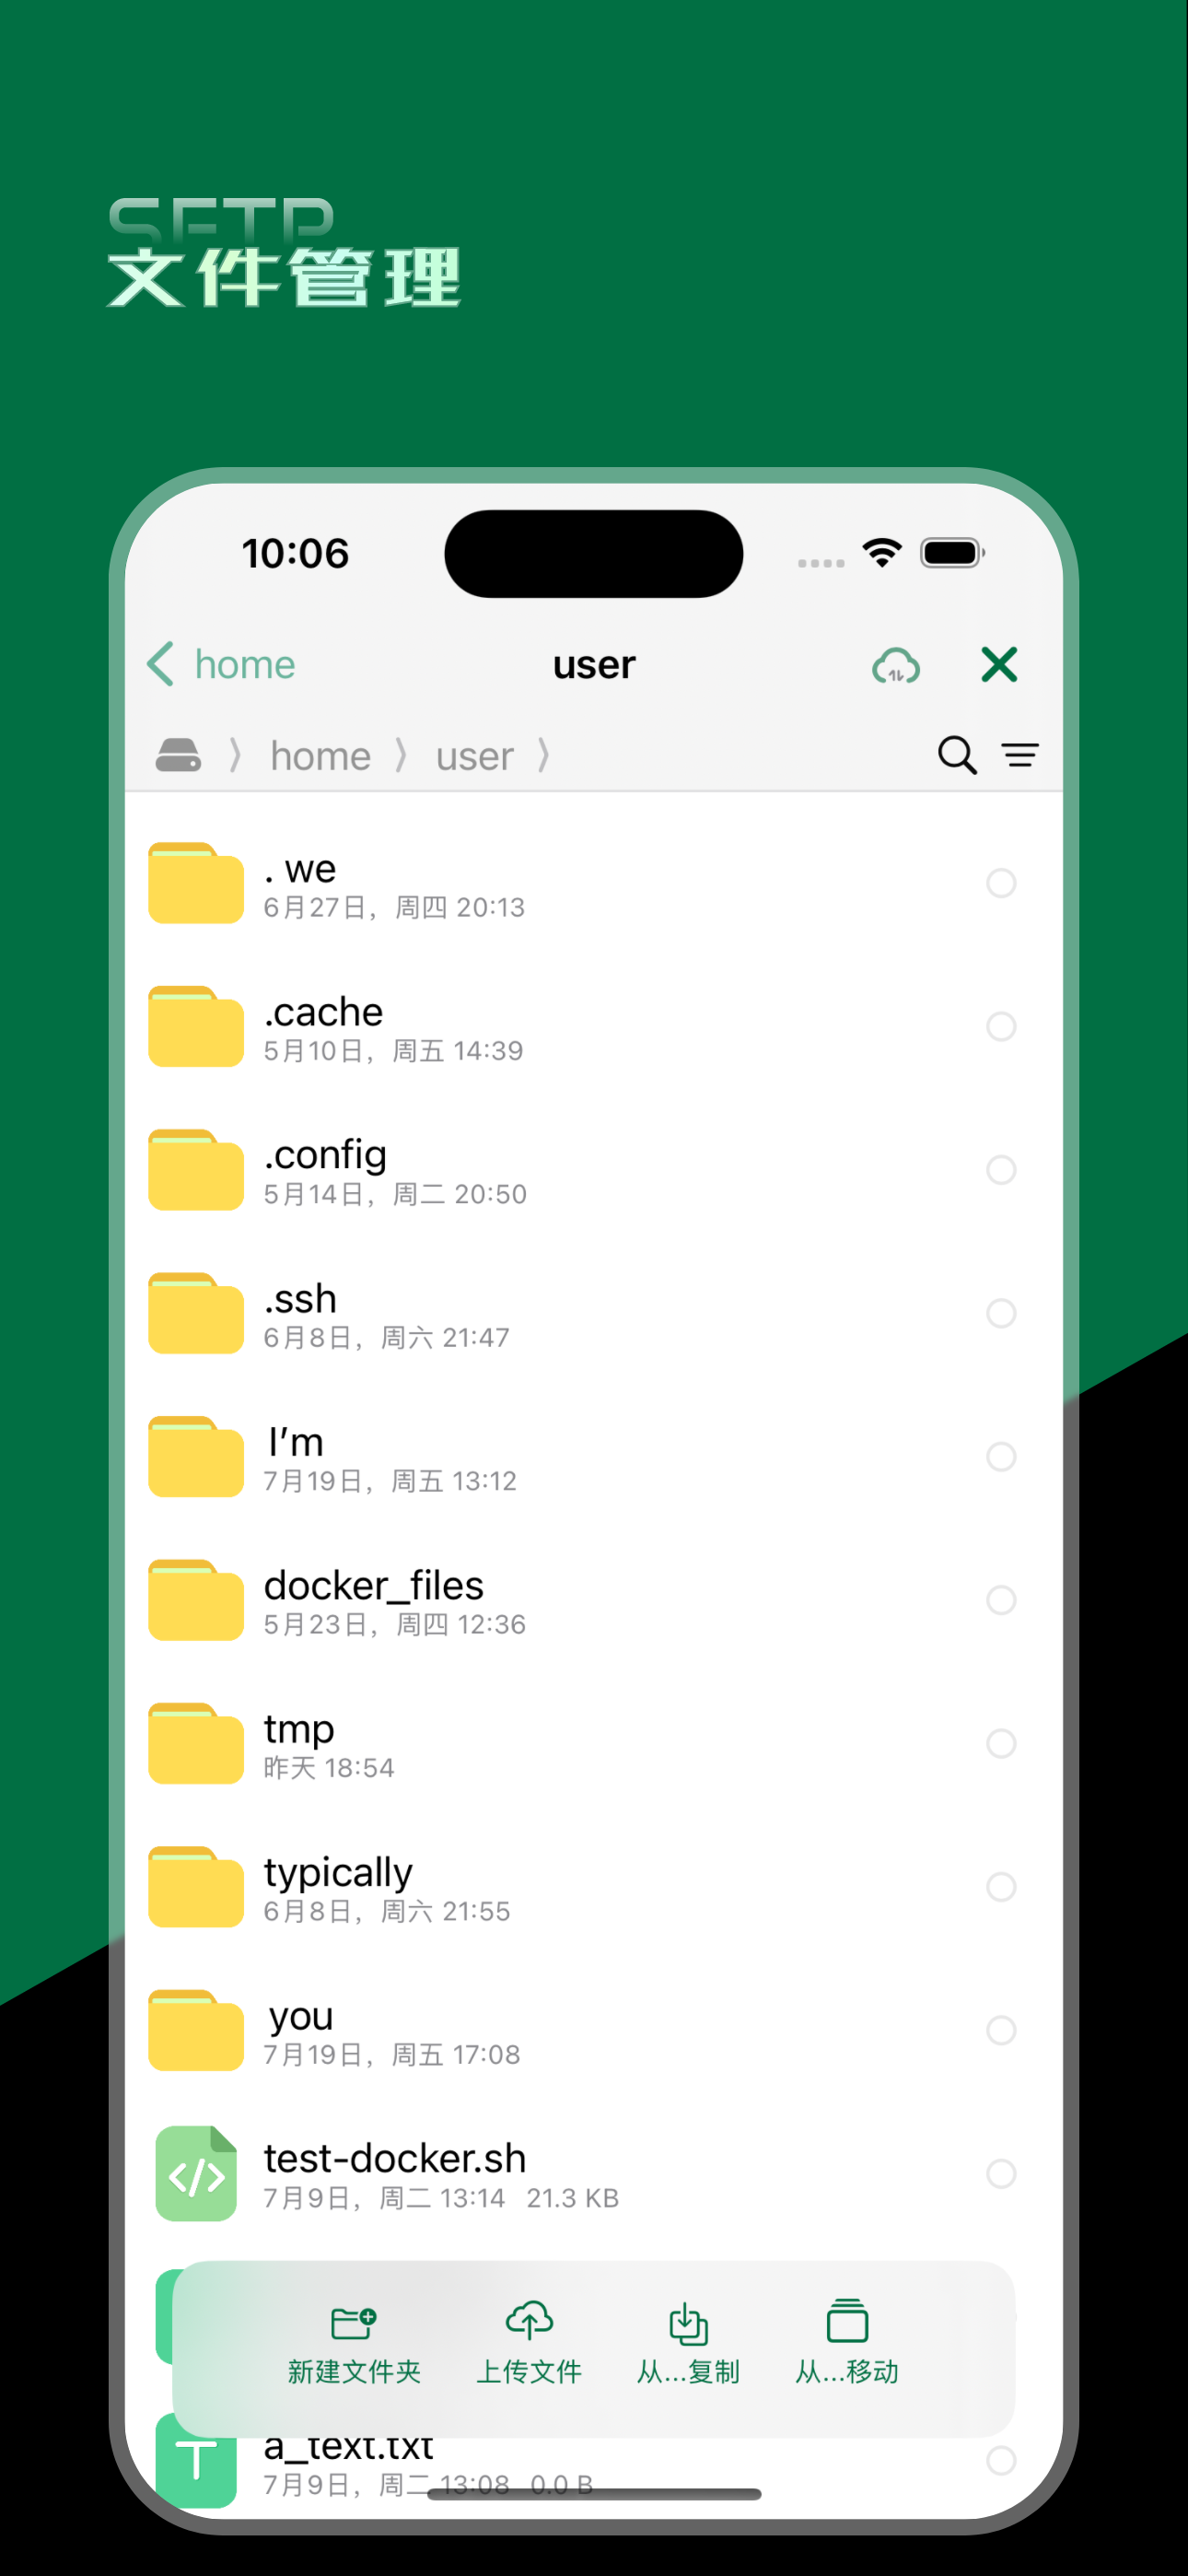
Task: Open the you folder icon
Action: click(196, 2030)
